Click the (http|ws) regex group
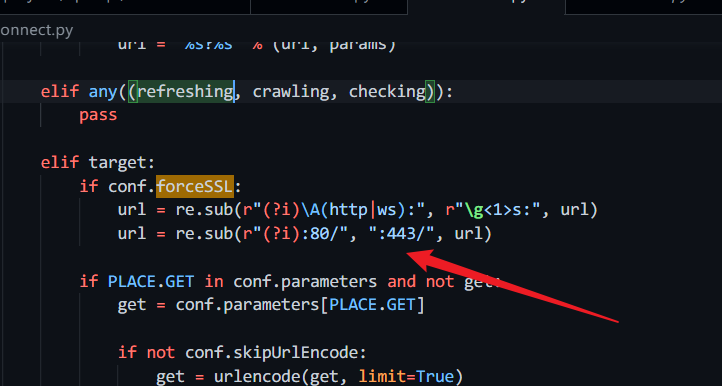Image resolution: width=722 pixels, height=386 pixels. coord(364,210)
